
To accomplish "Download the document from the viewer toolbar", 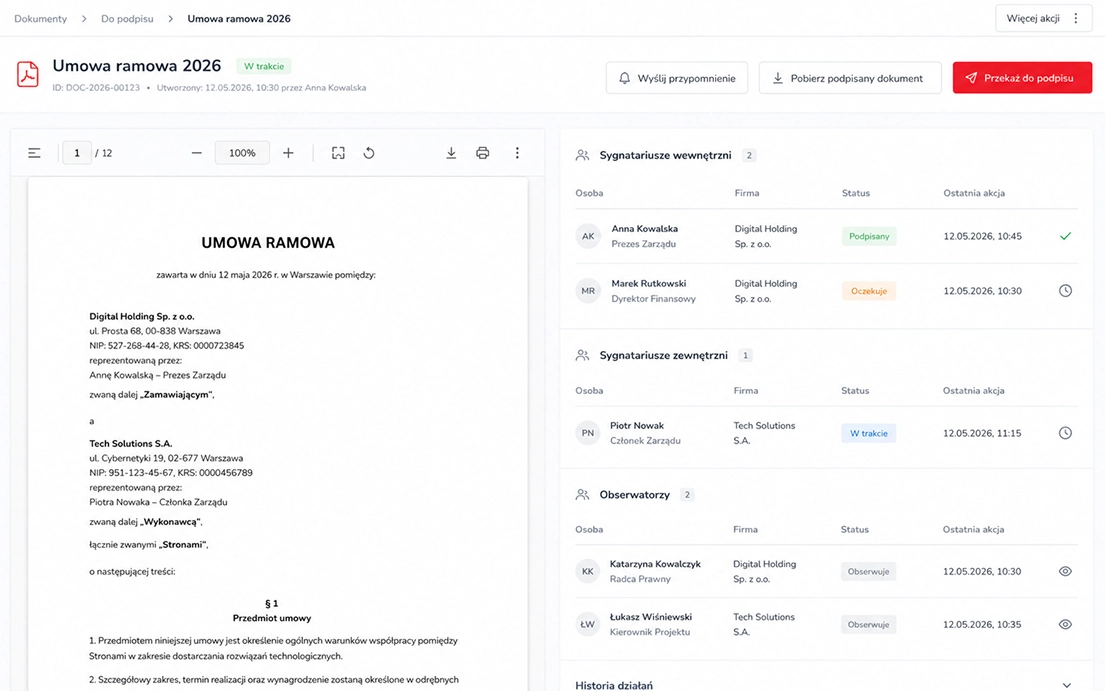I will 451,153.
